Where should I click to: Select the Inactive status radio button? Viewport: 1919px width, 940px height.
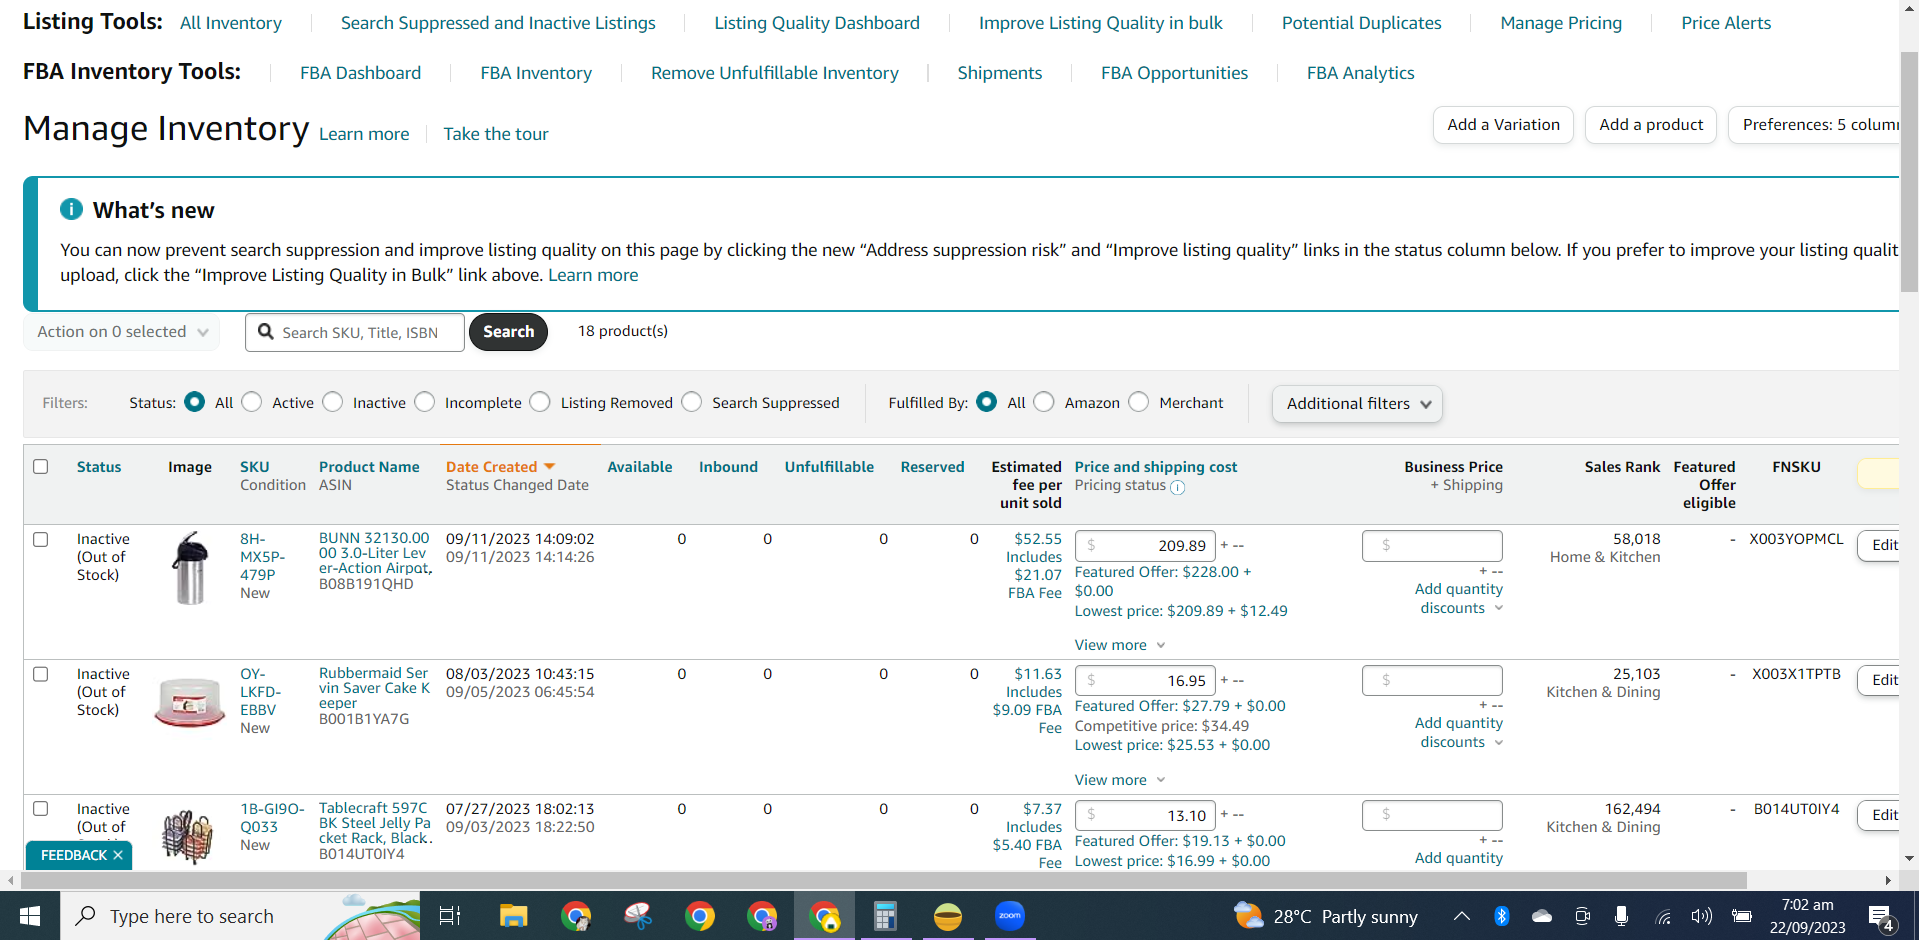point(333,402)
